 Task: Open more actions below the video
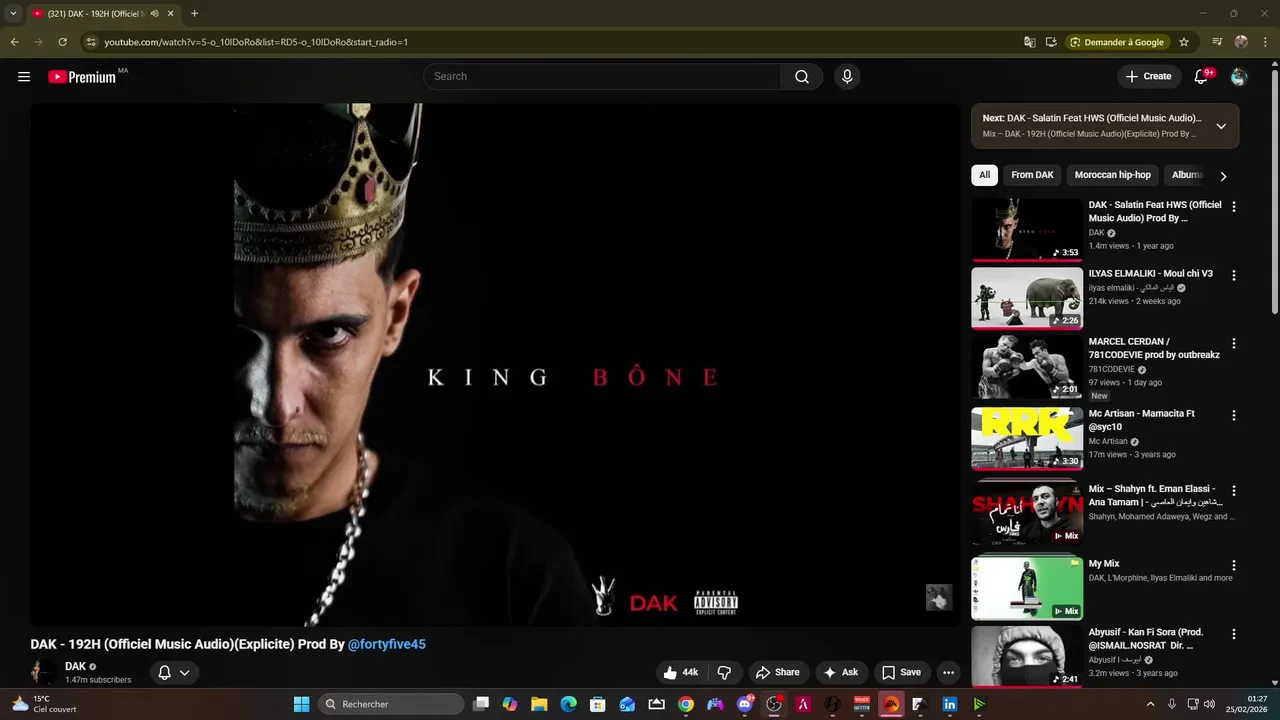pyautogui.click(x=949, y=672)
